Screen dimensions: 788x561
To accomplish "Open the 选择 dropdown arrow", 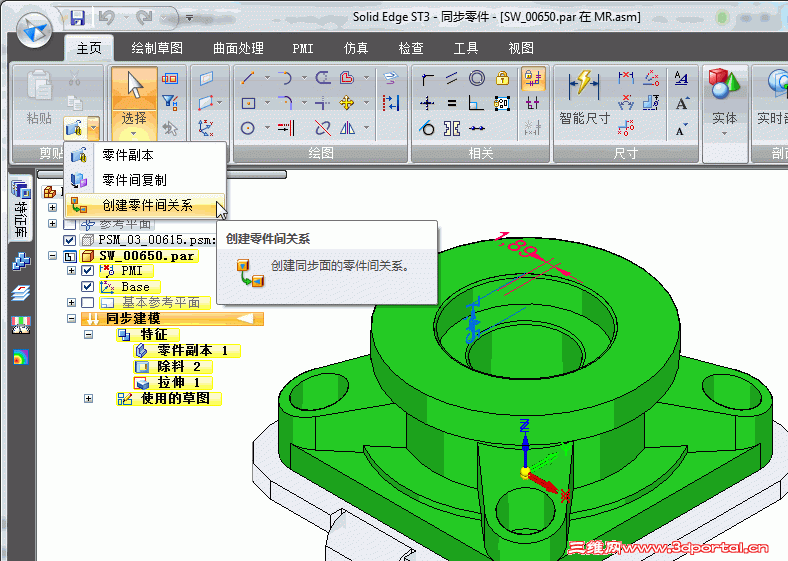I will (134, 134).
